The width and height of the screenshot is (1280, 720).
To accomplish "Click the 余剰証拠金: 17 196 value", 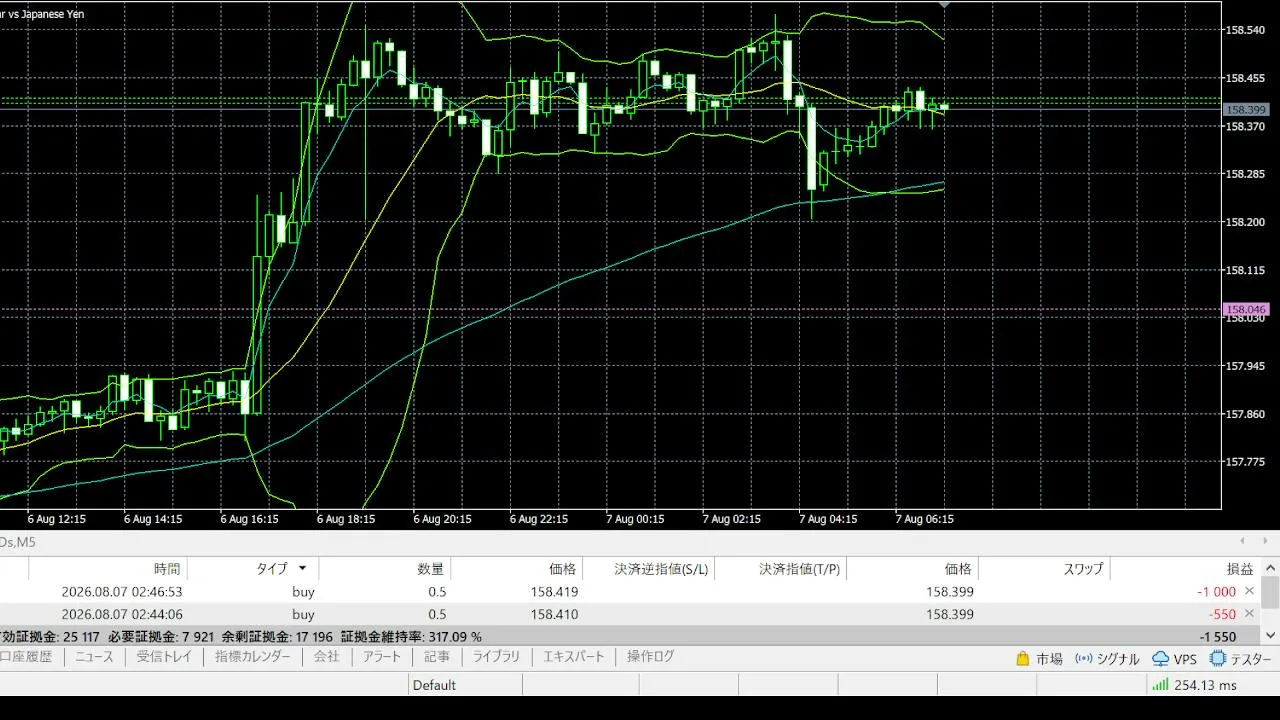I will [277, 636].
